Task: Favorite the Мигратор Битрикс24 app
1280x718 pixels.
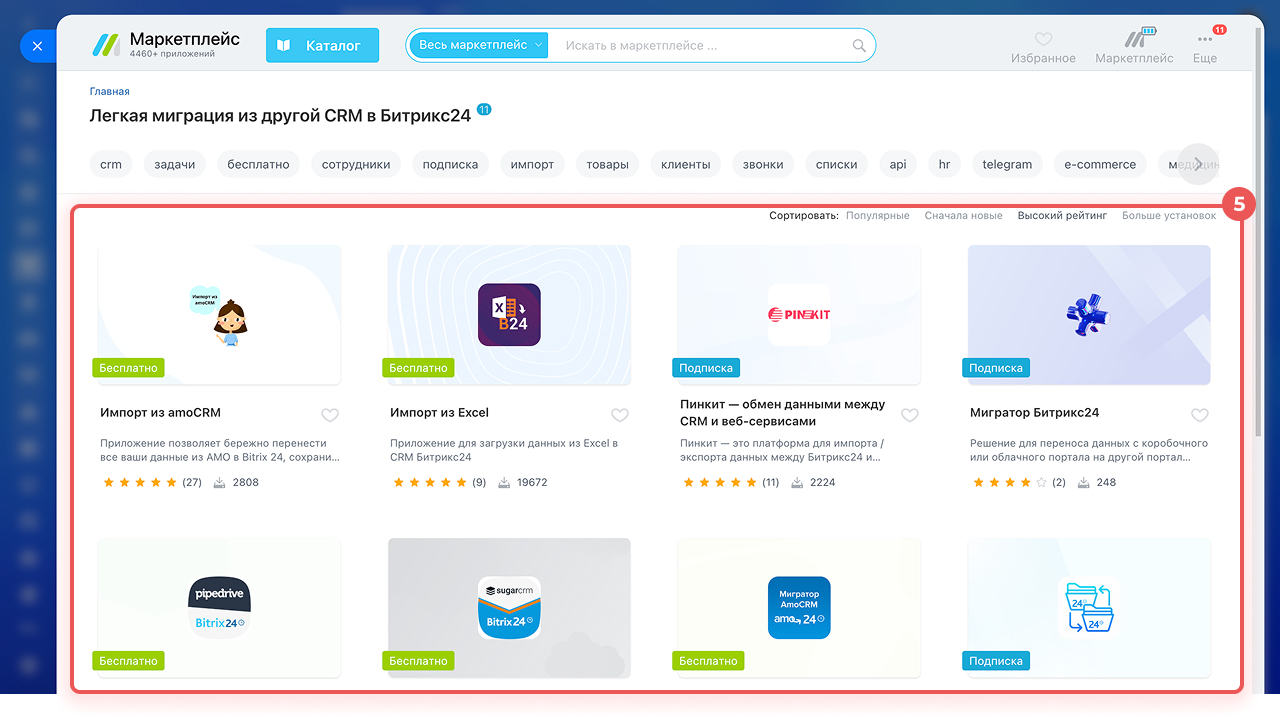Action: point(1200,415)
